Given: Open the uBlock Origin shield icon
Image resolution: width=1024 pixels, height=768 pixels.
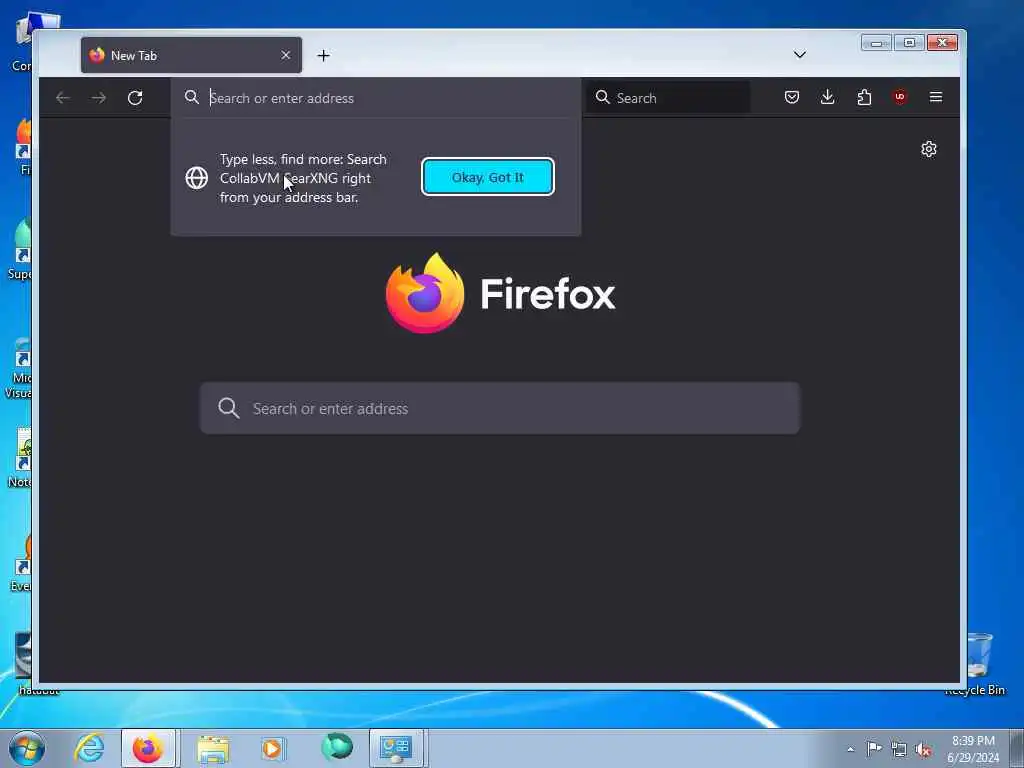Looking at the screenshot, I should tap(900, 97).
